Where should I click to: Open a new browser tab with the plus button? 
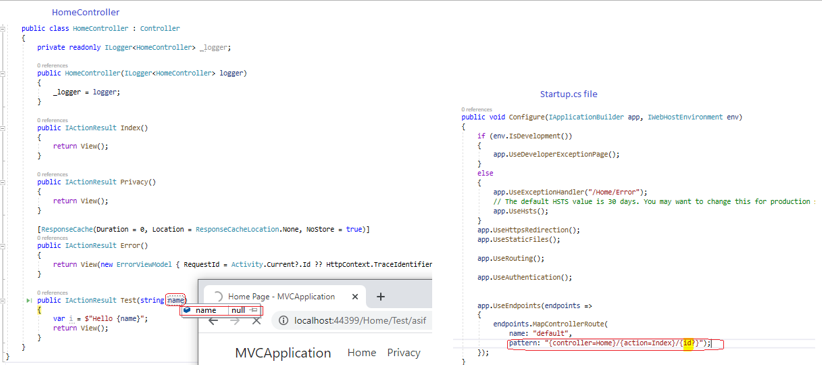[x=381, y=296]
